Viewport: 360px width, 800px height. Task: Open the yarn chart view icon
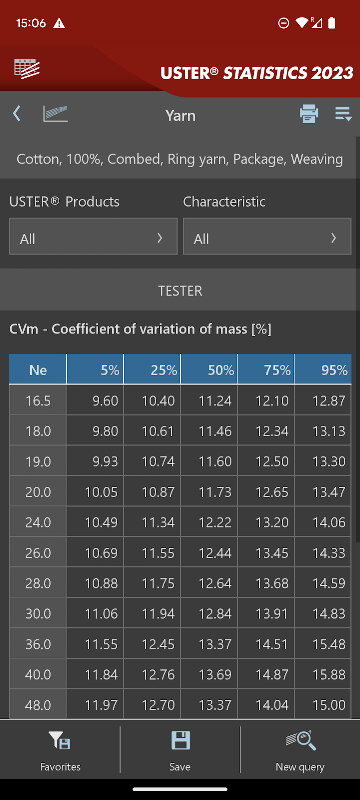point(56,113)
